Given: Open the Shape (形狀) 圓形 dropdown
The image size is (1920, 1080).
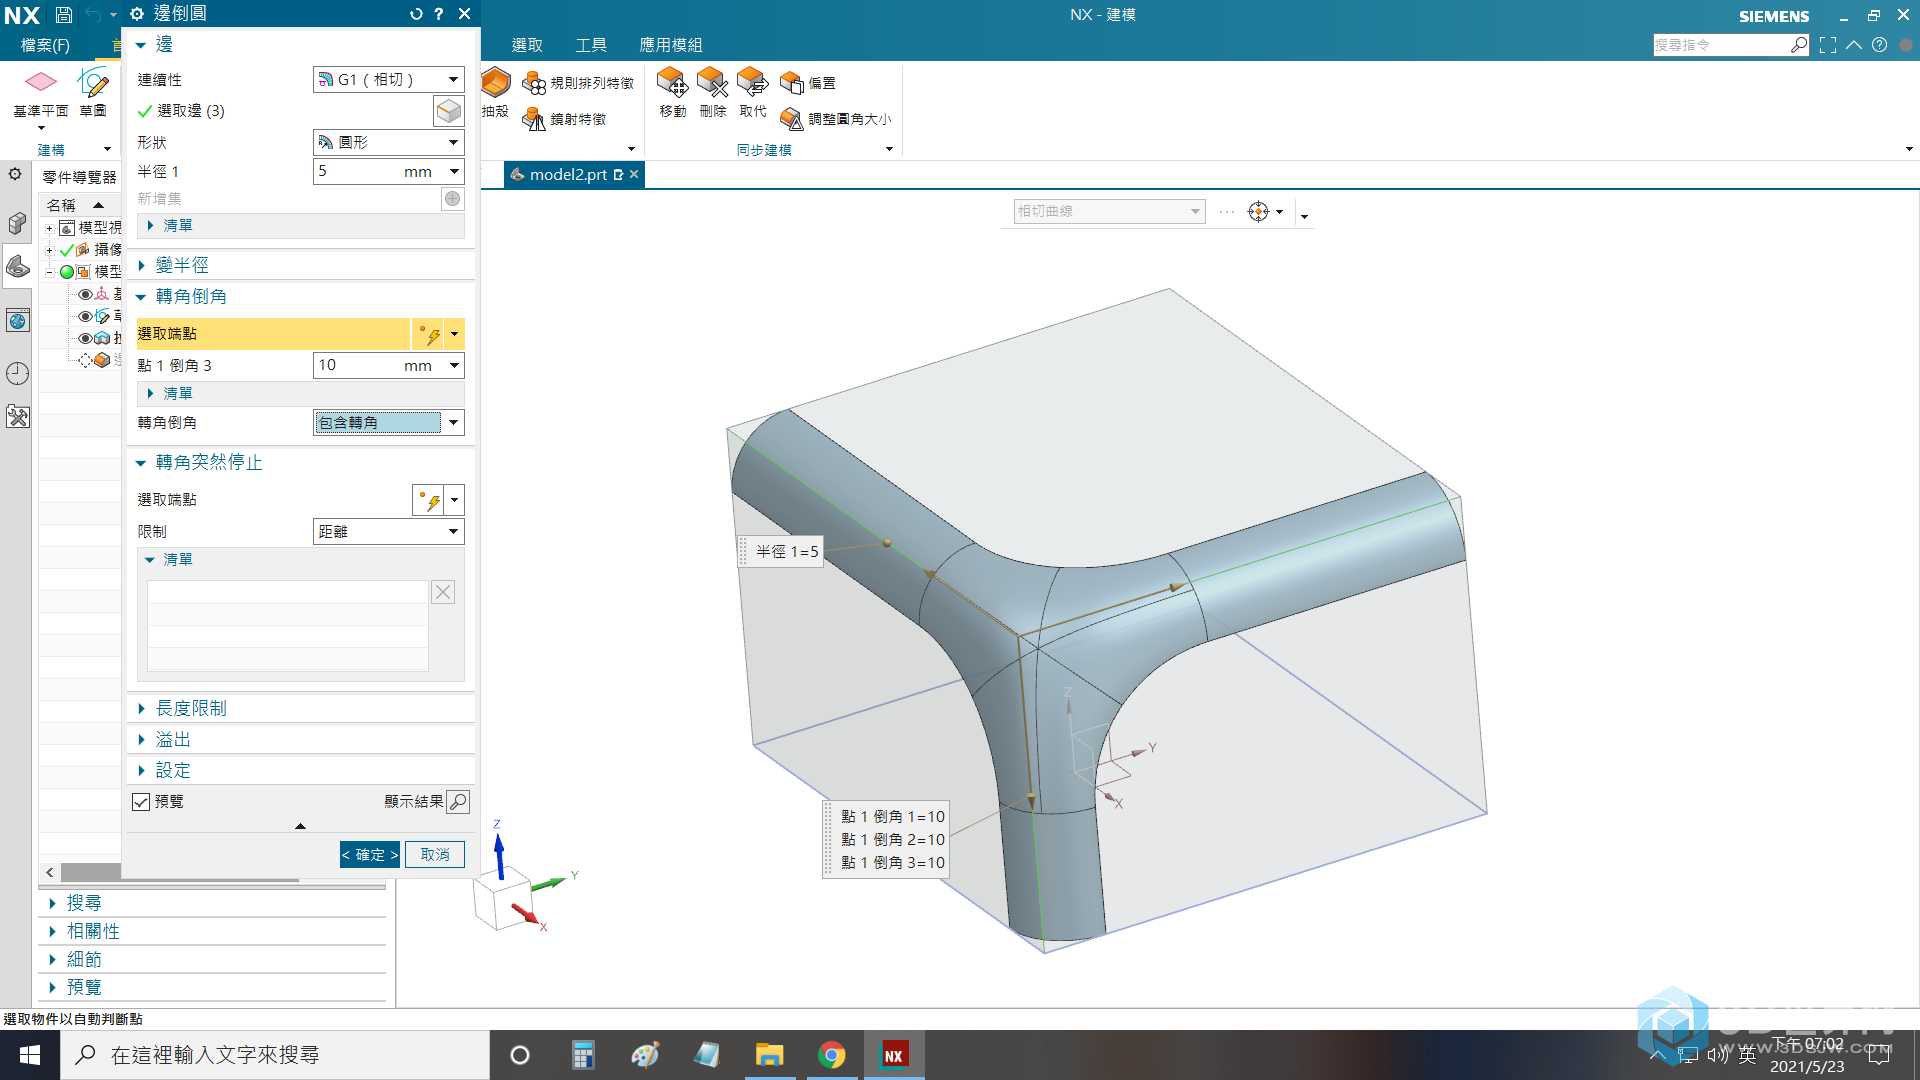Looking at the screenshot, I should [388, 142].
